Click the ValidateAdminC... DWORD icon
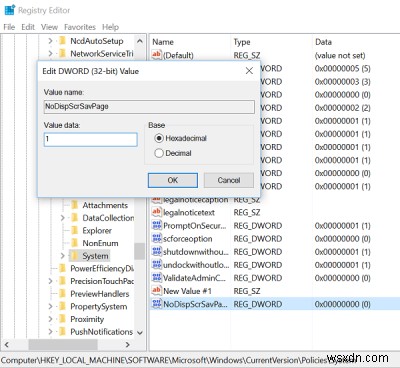 coord(156,277)
